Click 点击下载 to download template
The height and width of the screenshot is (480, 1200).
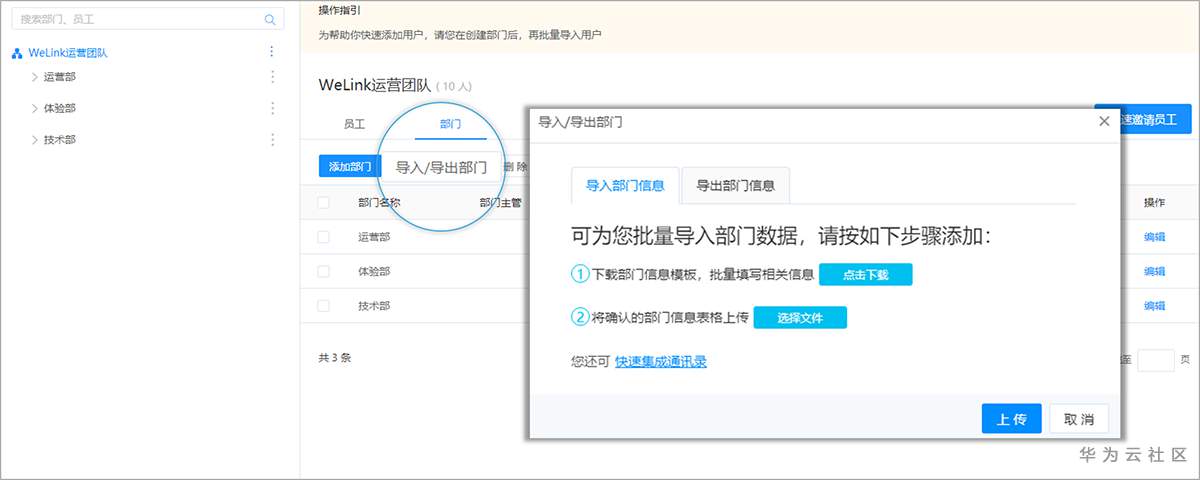coord(865,274)
